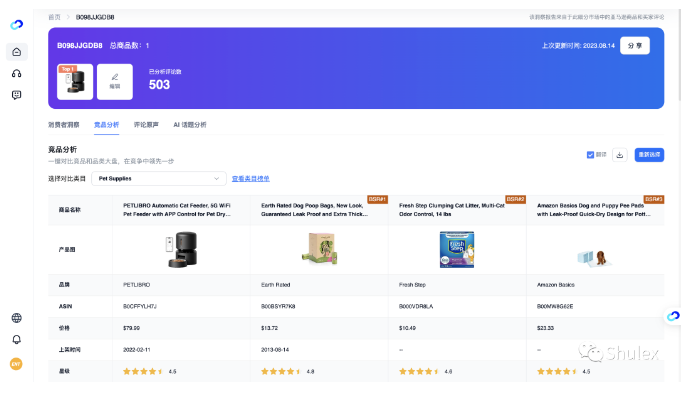Open the feedback chat icon in sidebar
This screenshot has height=415, width=699.
tap(16, 95)
